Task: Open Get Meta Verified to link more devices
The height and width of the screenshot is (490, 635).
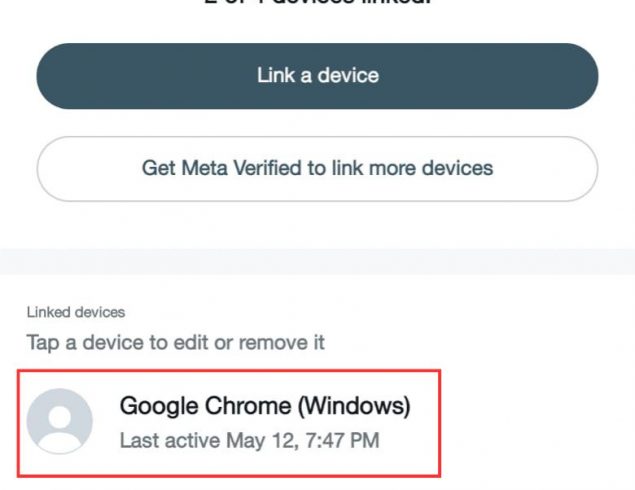Action: click(318, 168)
